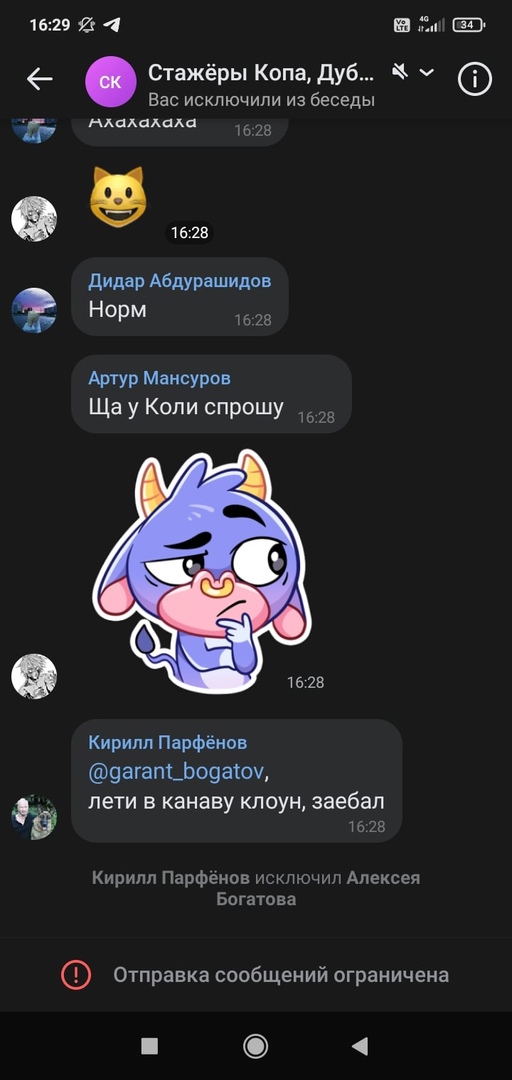The image size is (512, 1080).
Task: Open the purple bull thinking sticker
Action: pos(202,571)
